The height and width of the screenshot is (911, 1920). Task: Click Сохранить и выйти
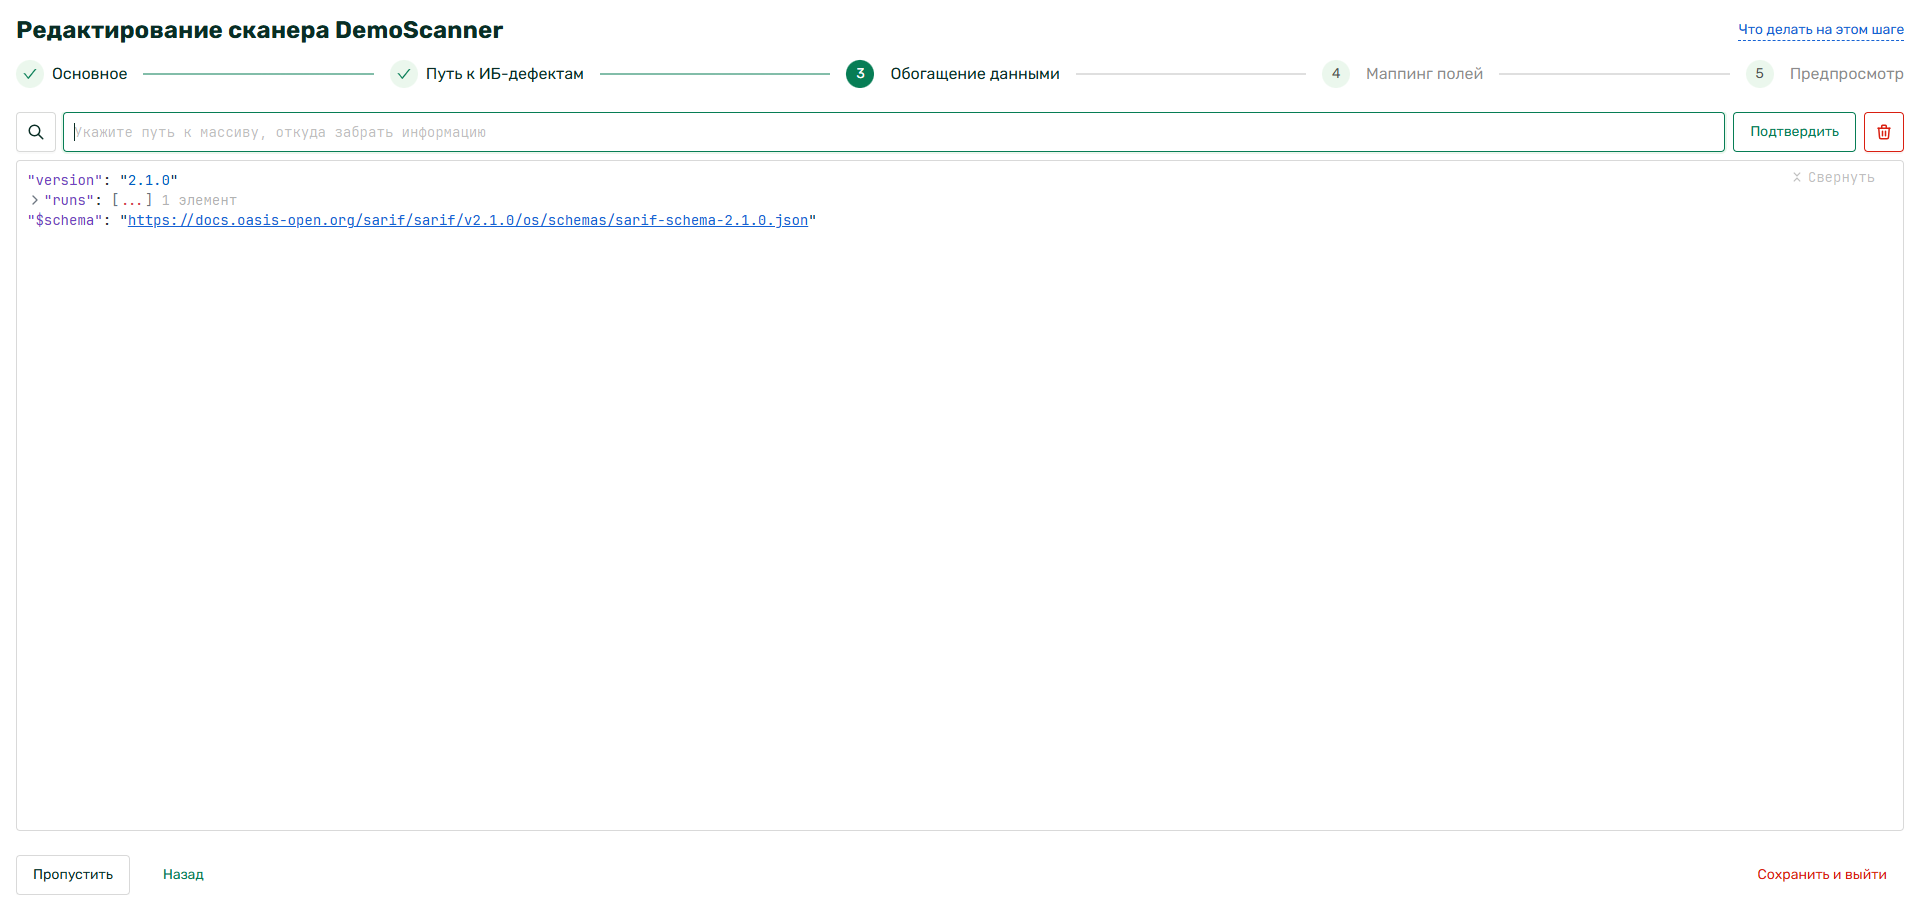tap(1822, 875)
